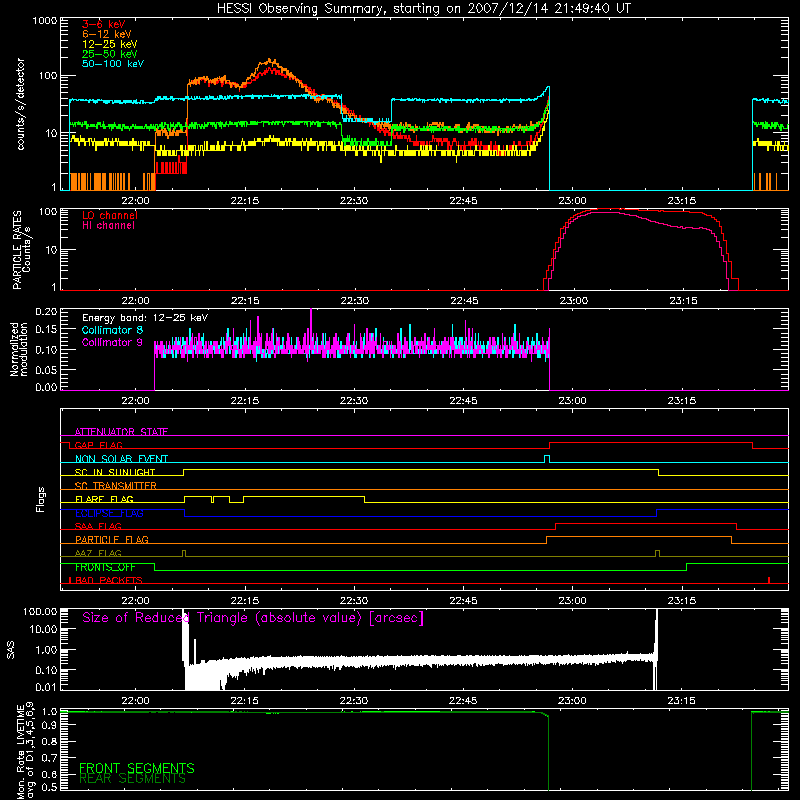Click the REAR SEGMENTS legend label
Screen dimensions: 800x800
[132, 779]
